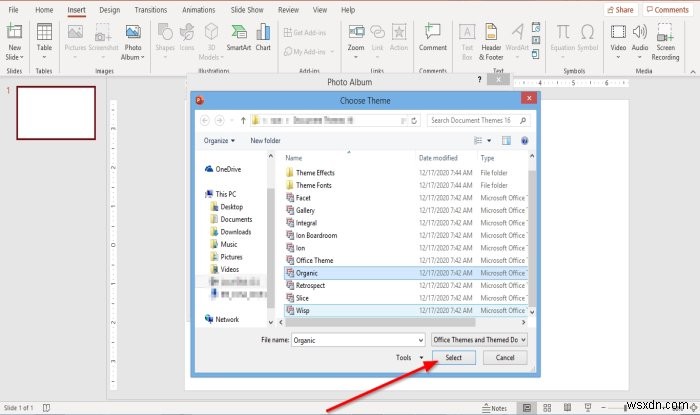
Task: Toggle the preview pane icon
Action: pyautogui.click(x=506, y=141)
